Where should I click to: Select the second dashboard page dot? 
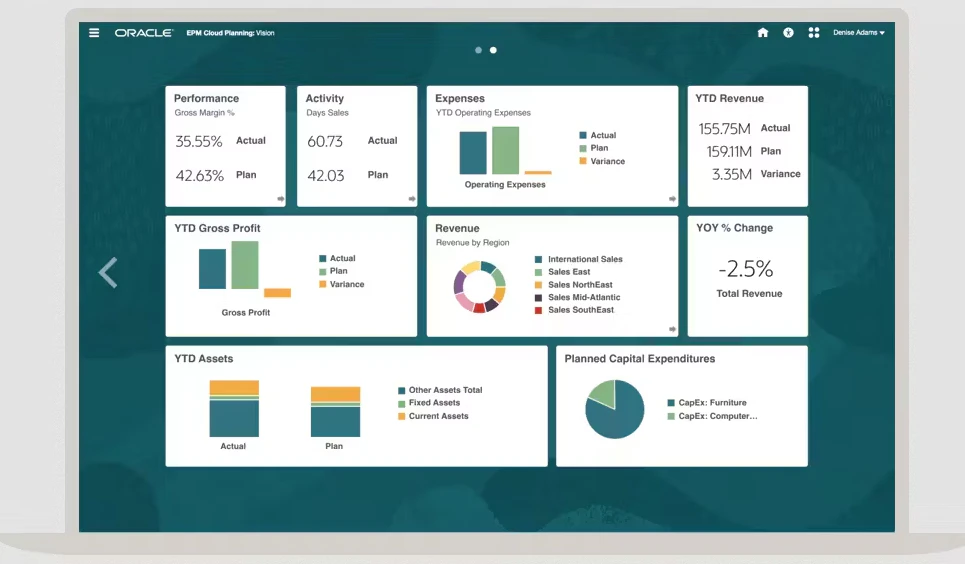493,50
